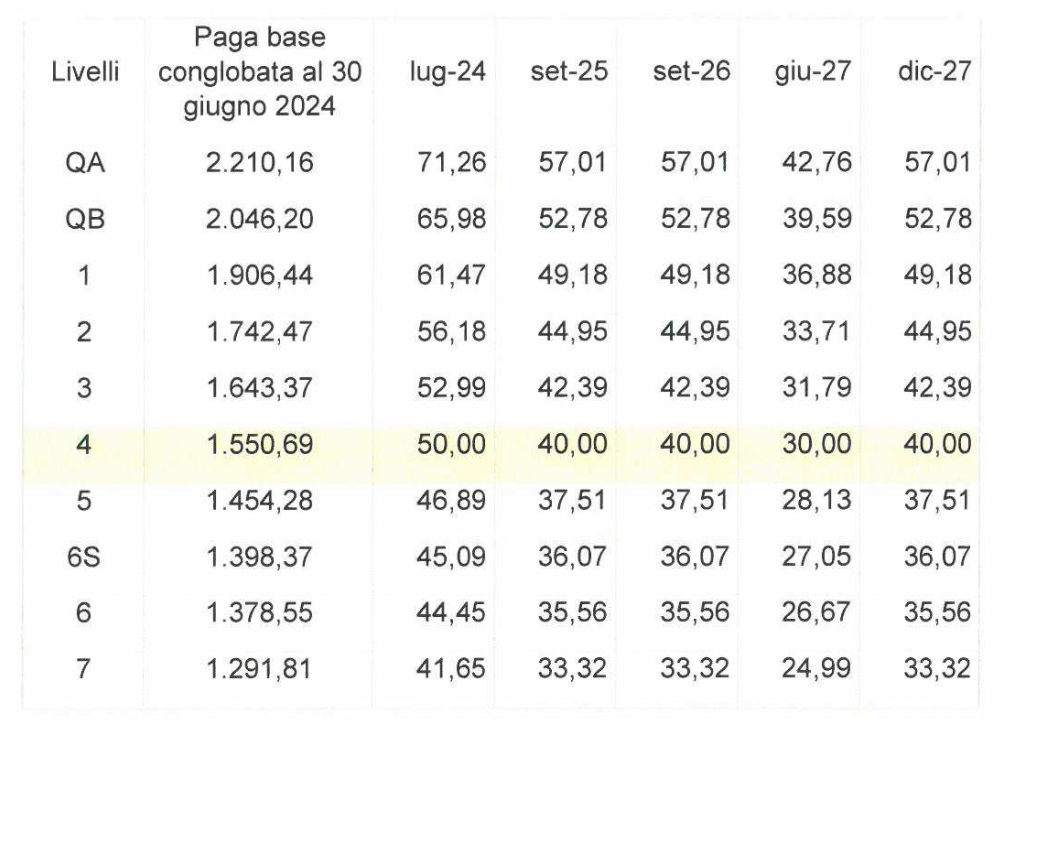Click the 1.291,81 value for level 7
The width and height of the screenshot is (1061, 865).
coord(259,669)
